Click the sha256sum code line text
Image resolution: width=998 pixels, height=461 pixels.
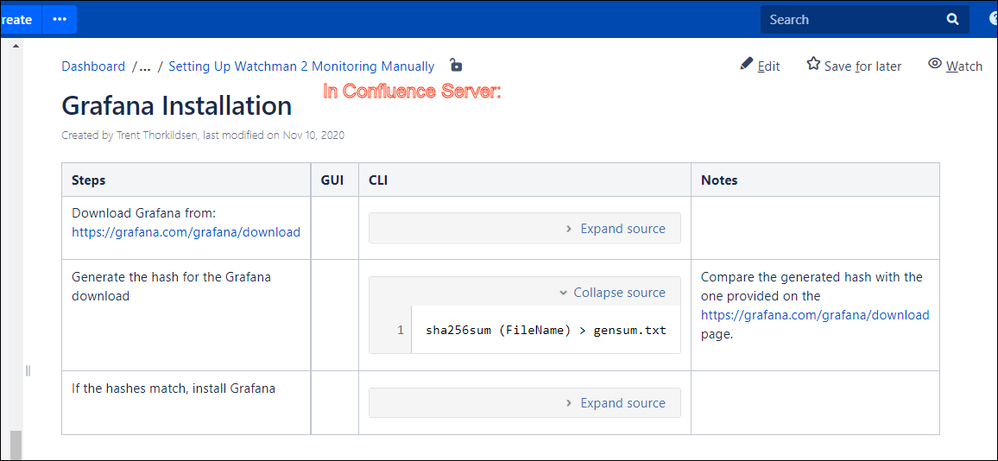[545, 330]
